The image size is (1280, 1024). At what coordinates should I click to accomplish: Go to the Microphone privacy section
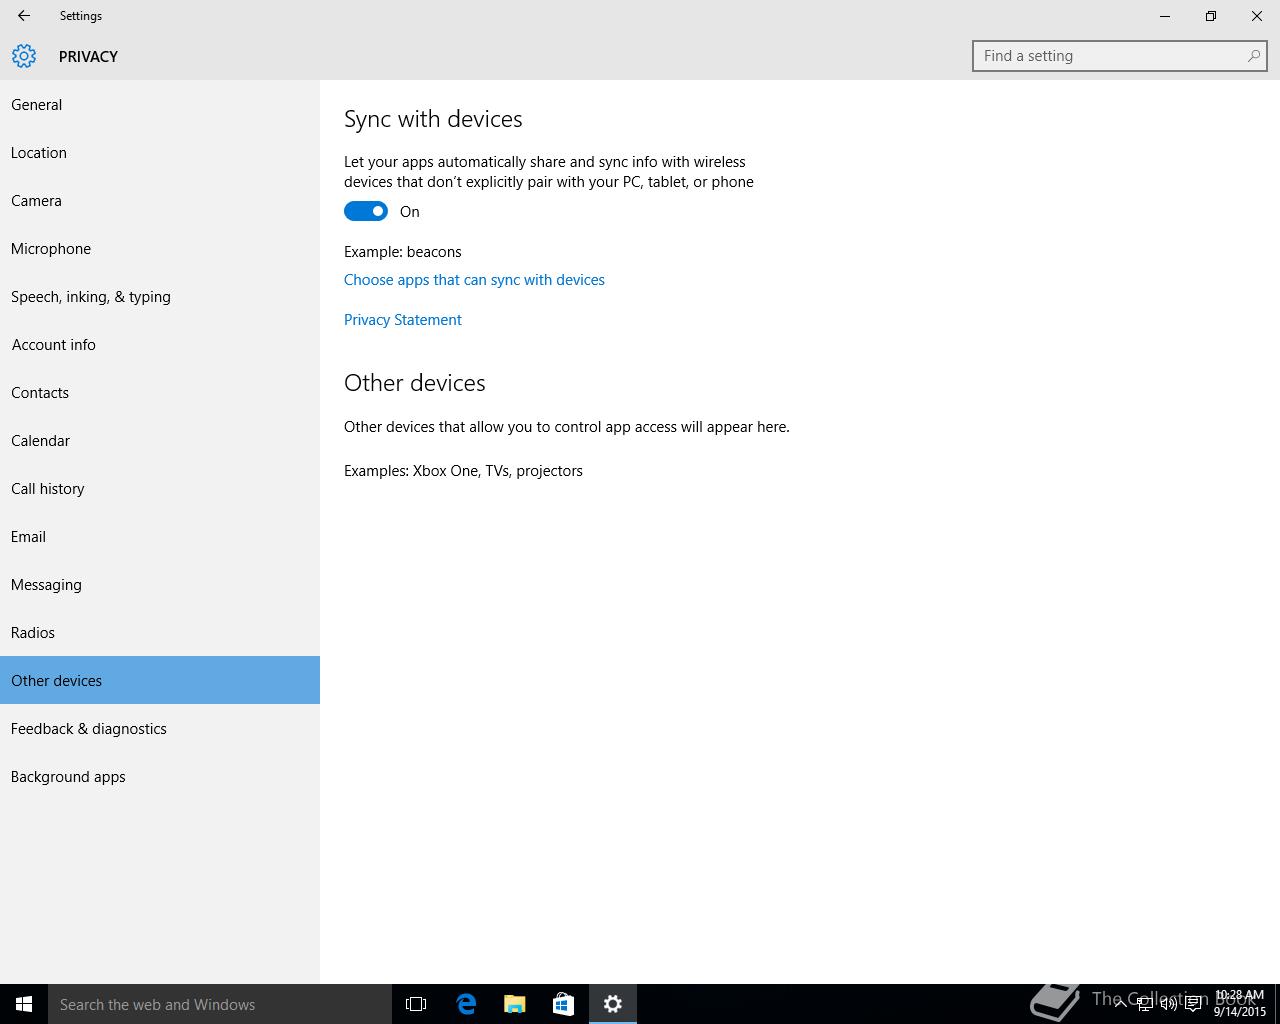[51, 249]
